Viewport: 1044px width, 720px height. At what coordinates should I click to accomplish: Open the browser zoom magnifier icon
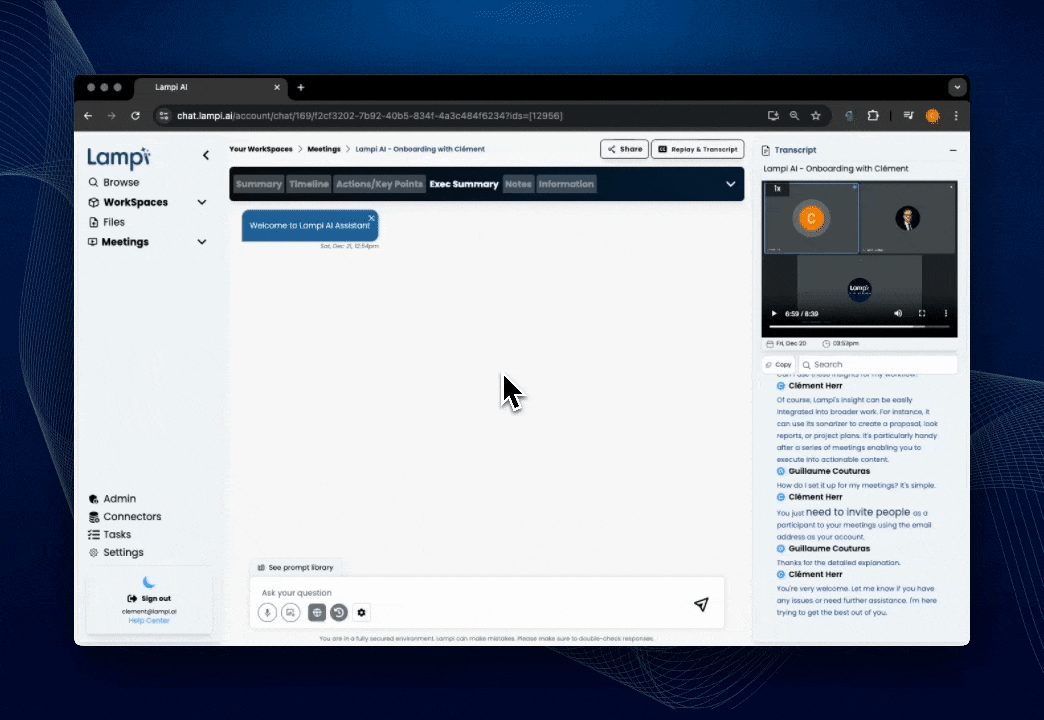(x=794, y=116)
